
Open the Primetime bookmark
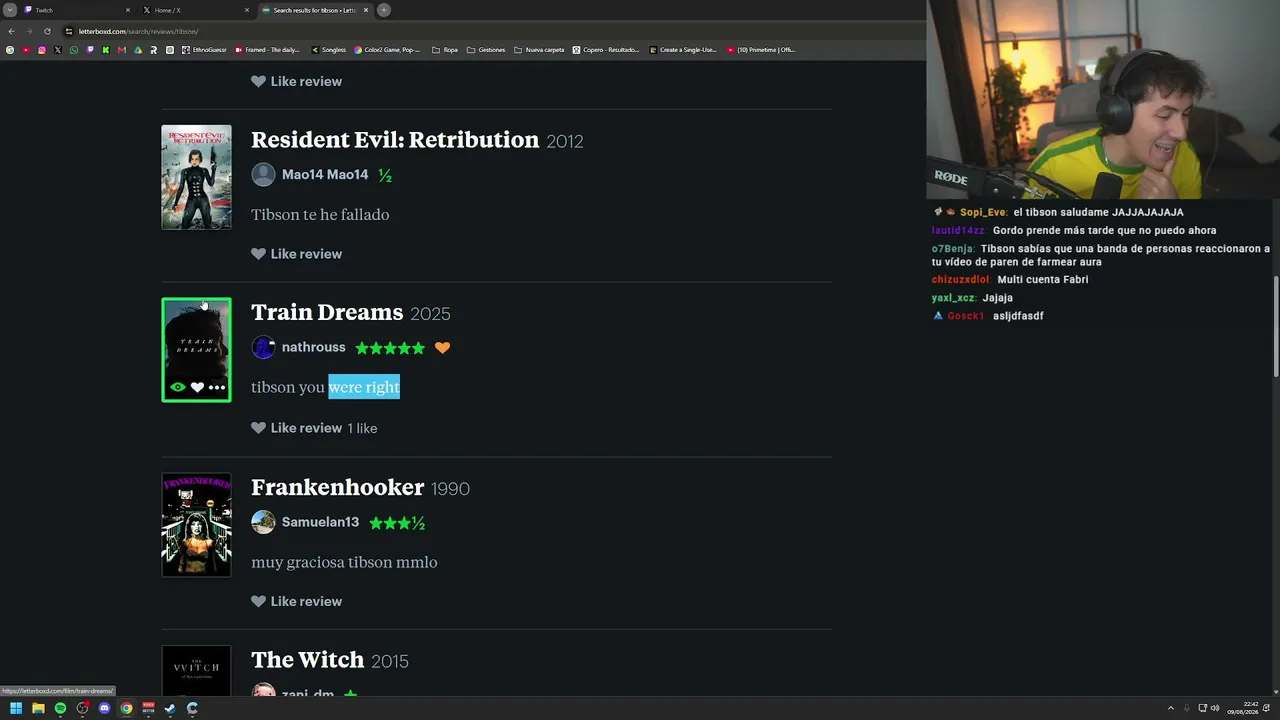[x=761, y=50]
